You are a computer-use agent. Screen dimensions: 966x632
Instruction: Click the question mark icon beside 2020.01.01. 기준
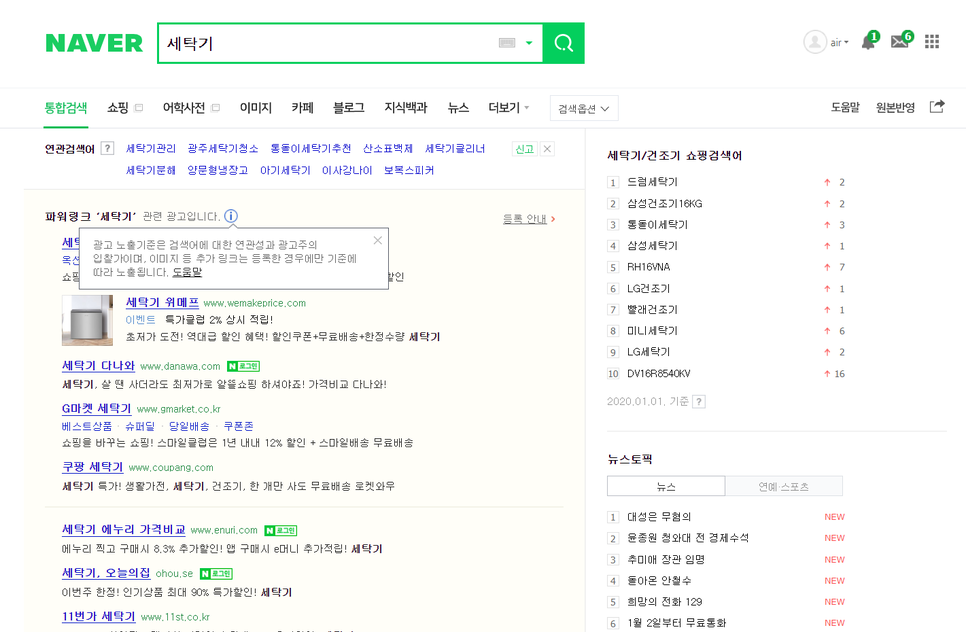click(699, 402)
